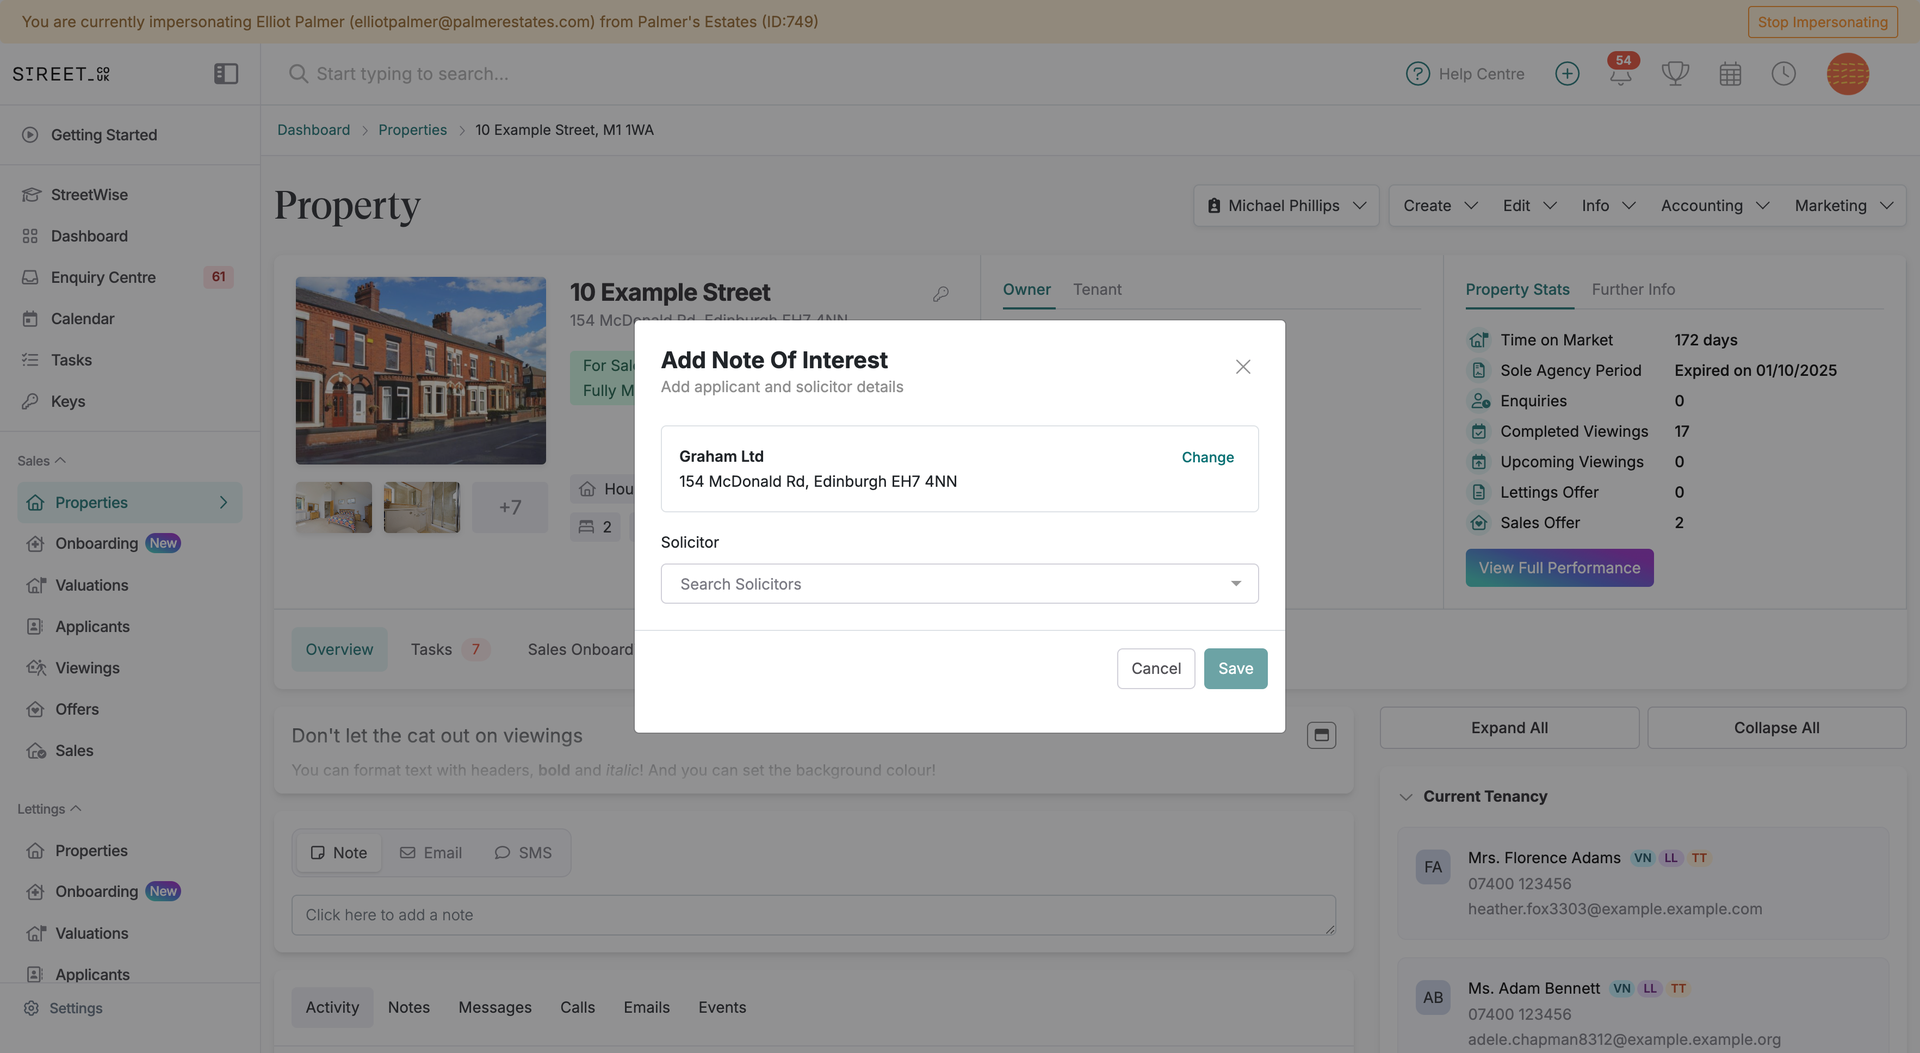Open the trophy achievements icon in the top bar
The width and height of the screenshot is (1920, 1053).
[1675, 73]
